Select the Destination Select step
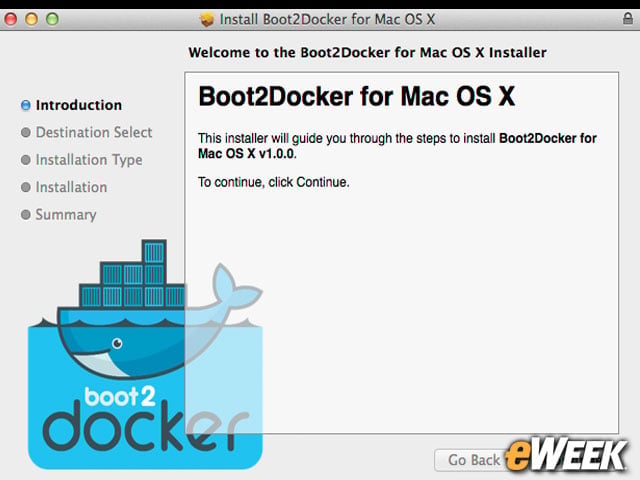Image resolution: width=640 pixels, height=480 pixels. coord(94,132)
